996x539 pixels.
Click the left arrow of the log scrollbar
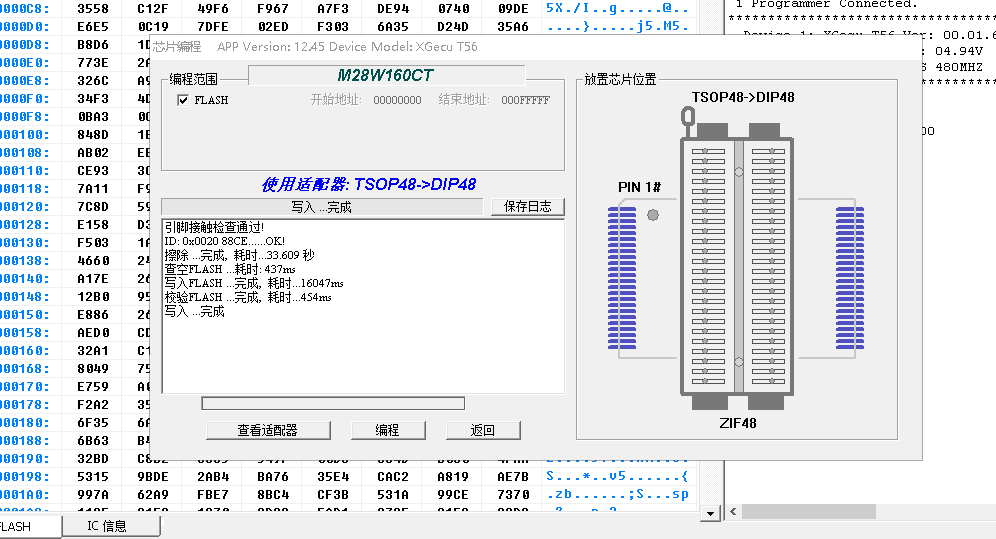click(733, 512)
